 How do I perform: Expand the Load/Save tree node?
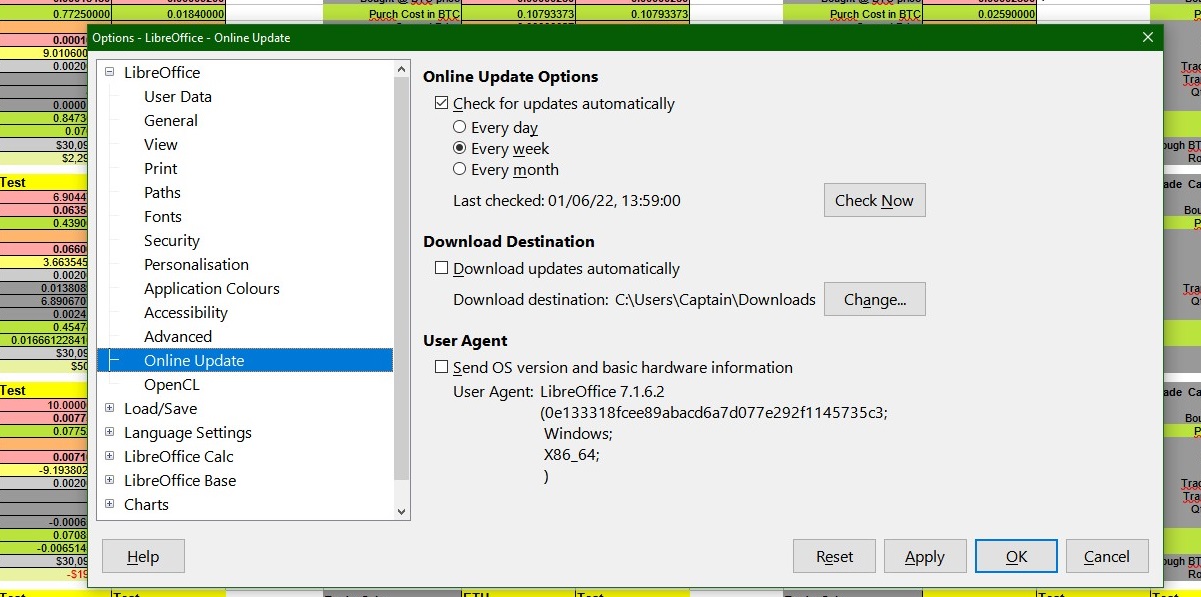tap(110, 408)
